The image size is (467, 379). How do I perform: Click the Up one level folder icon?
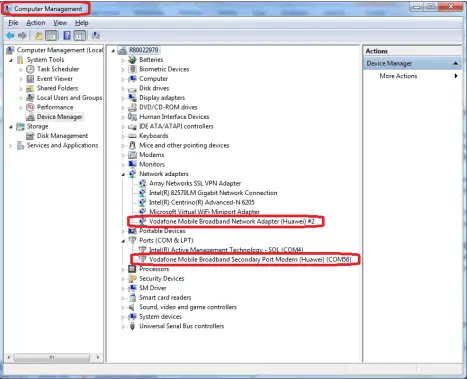(39, 36)
